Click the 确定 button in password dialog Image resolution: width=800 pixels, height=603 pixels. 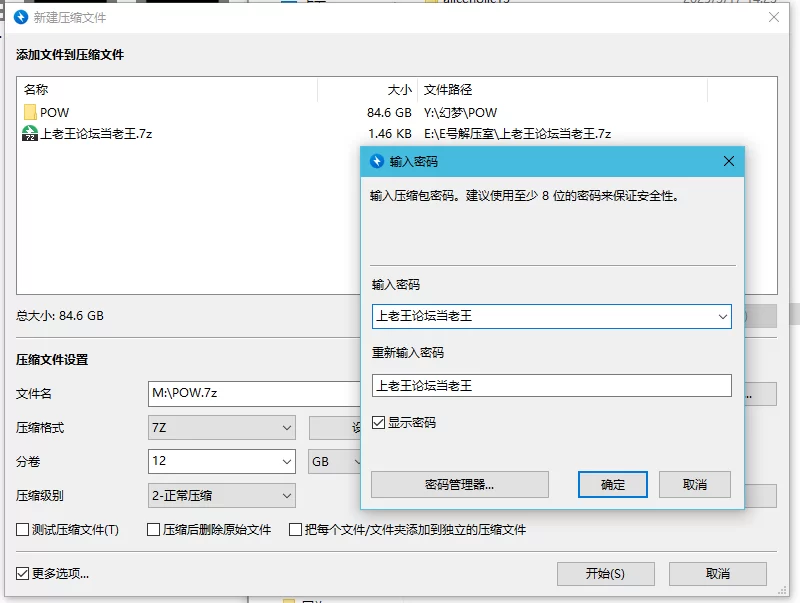tap(612, 484)
